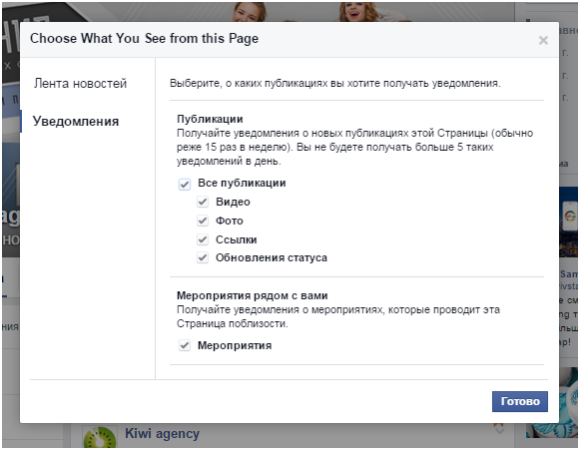Toggle the Все публикации checkbox
This screenshot has width=580, height=450.
[185, 184]
